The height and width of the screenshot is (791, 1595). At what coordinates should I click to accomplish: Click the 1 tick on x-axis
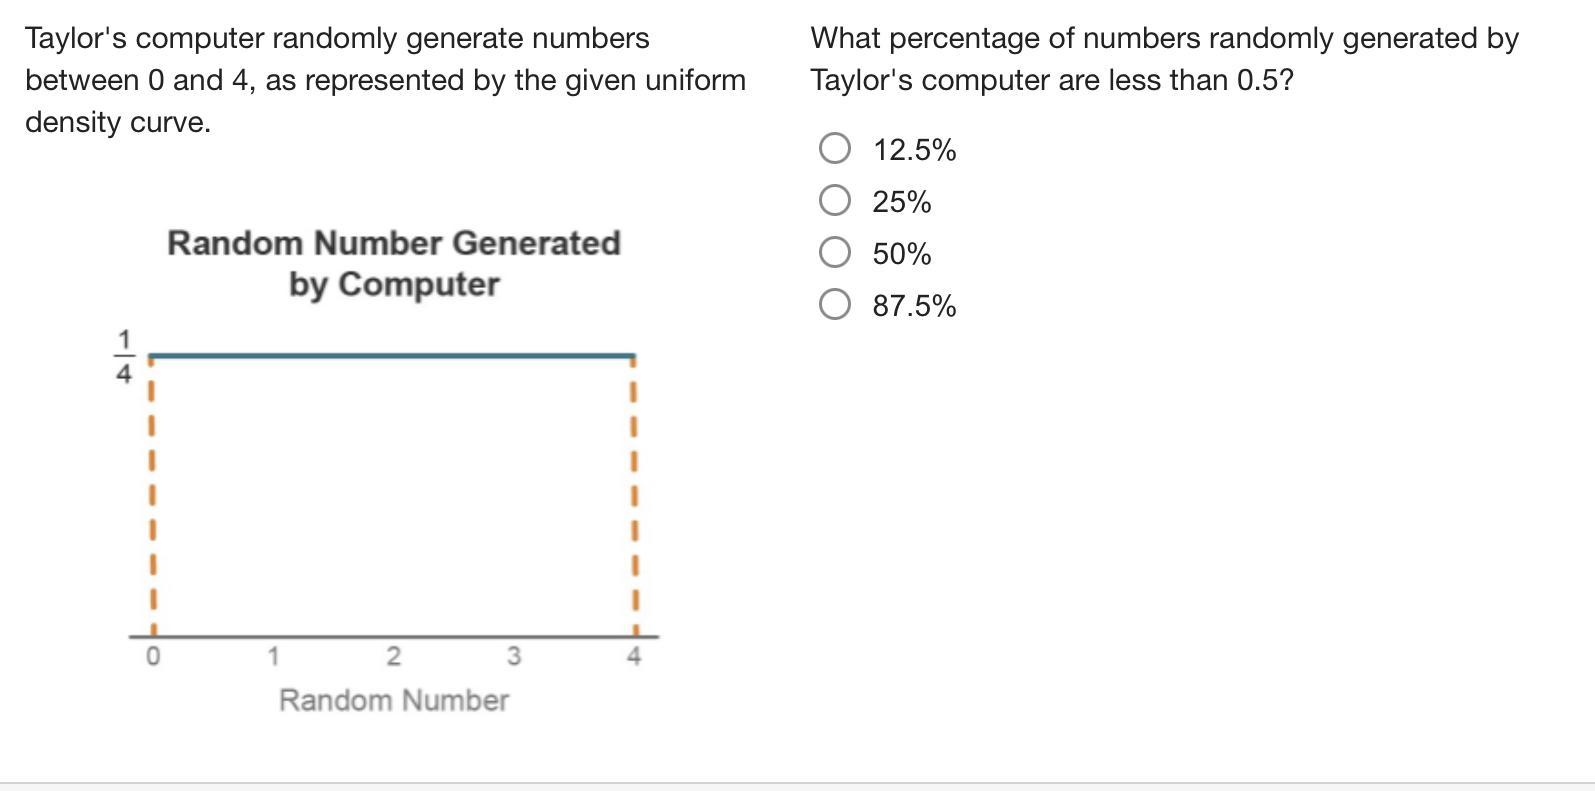tap(272, 657)
